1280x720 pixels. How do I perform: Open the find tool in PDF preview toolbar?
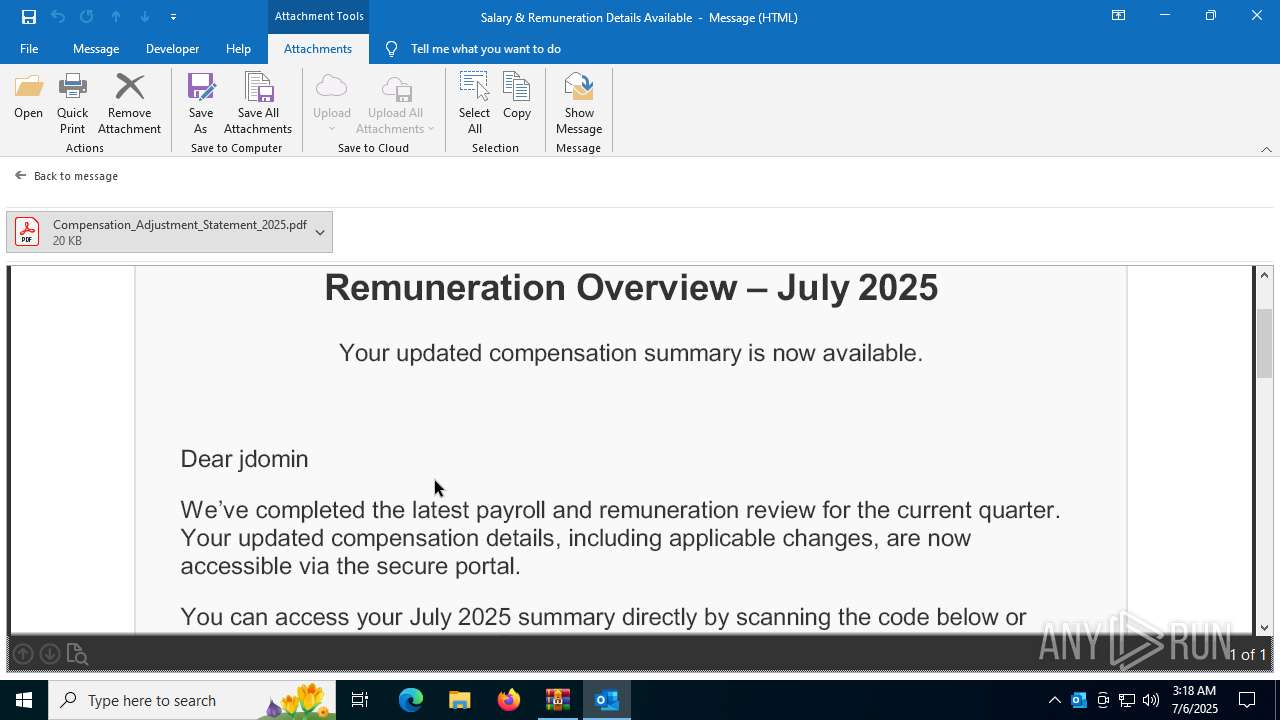(77, 654)
